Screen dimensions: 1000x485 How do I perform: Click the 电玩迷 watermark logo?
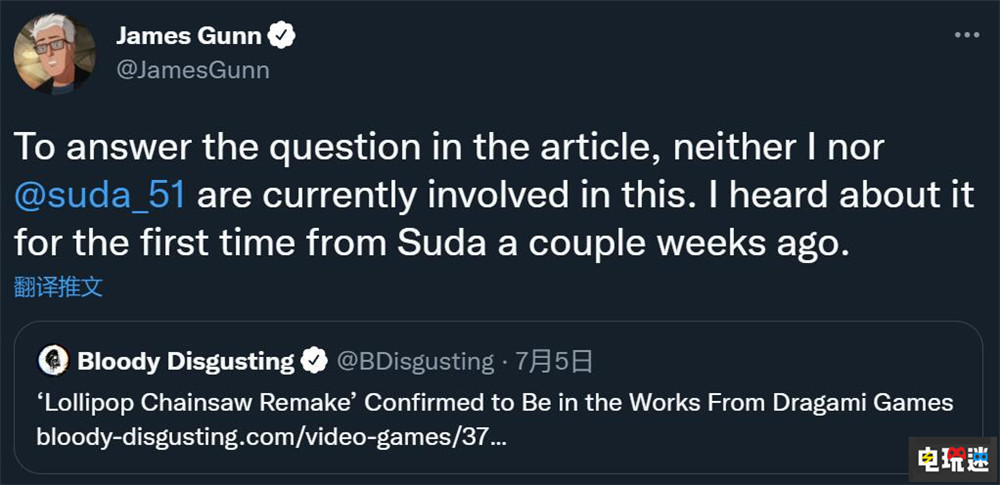(x=950, y=455)
